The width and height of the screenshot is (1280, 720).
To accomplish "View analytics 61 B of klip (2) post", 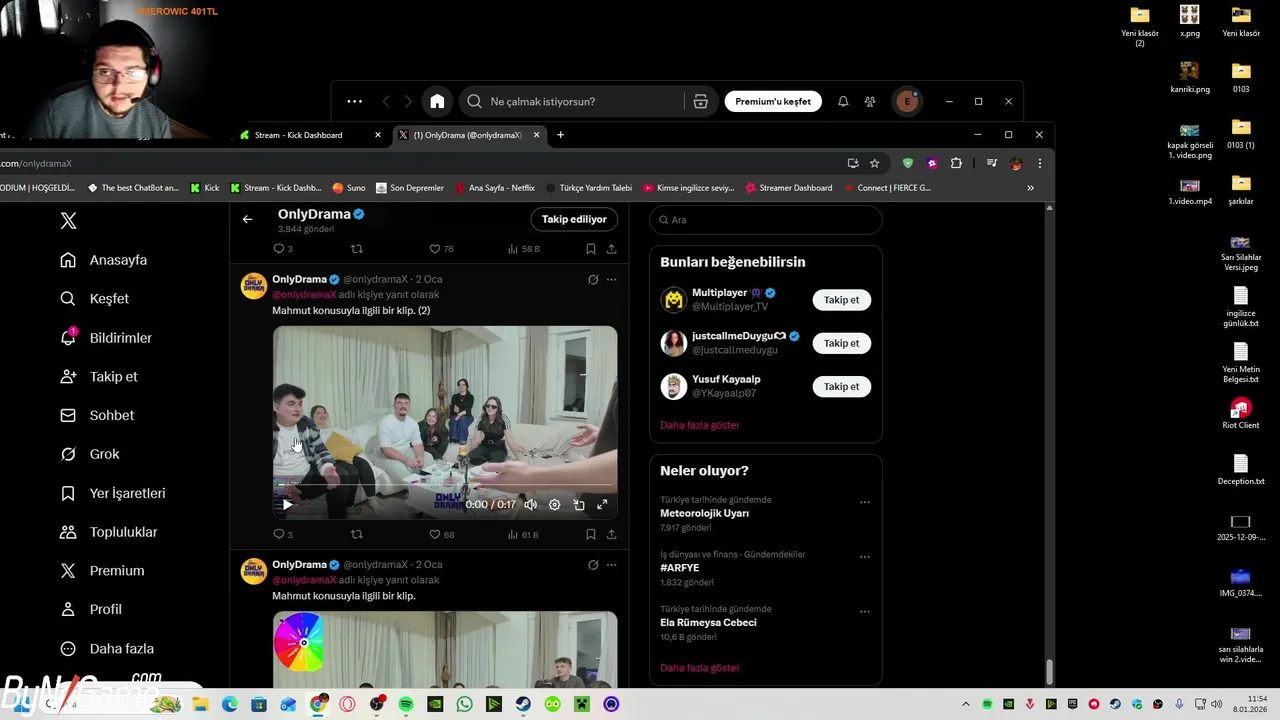I will coord(523,534).
